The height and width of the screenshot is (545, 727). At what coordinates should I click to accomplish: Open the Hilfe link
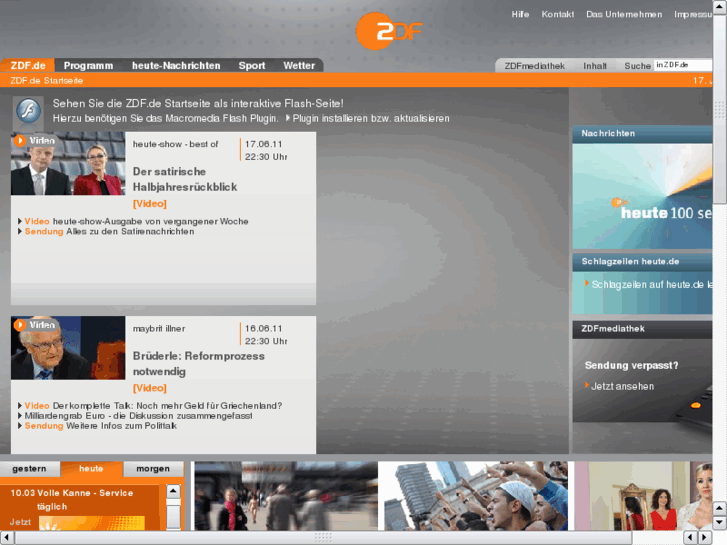(520, 14)
